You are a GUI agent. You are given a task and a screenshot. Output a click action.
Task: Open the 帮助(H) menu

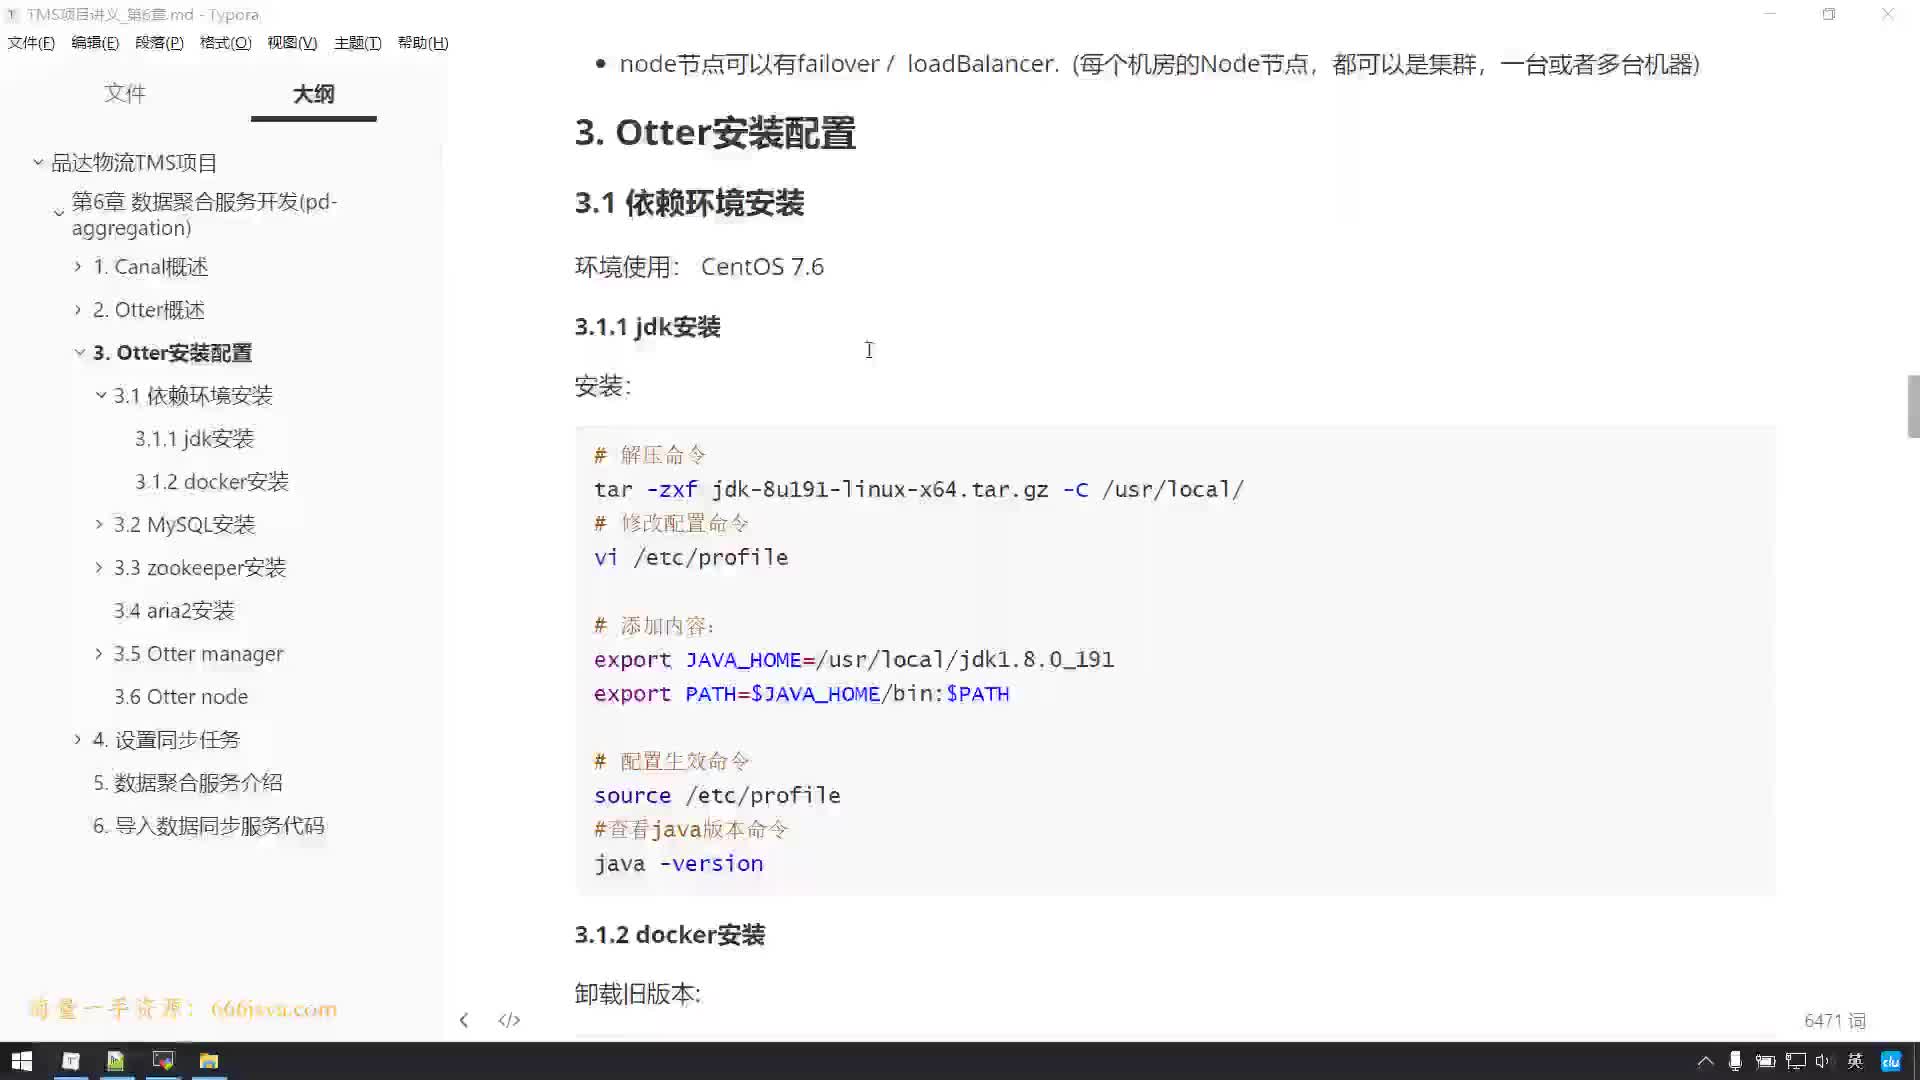pyautogui.click(x=423, y=43)
